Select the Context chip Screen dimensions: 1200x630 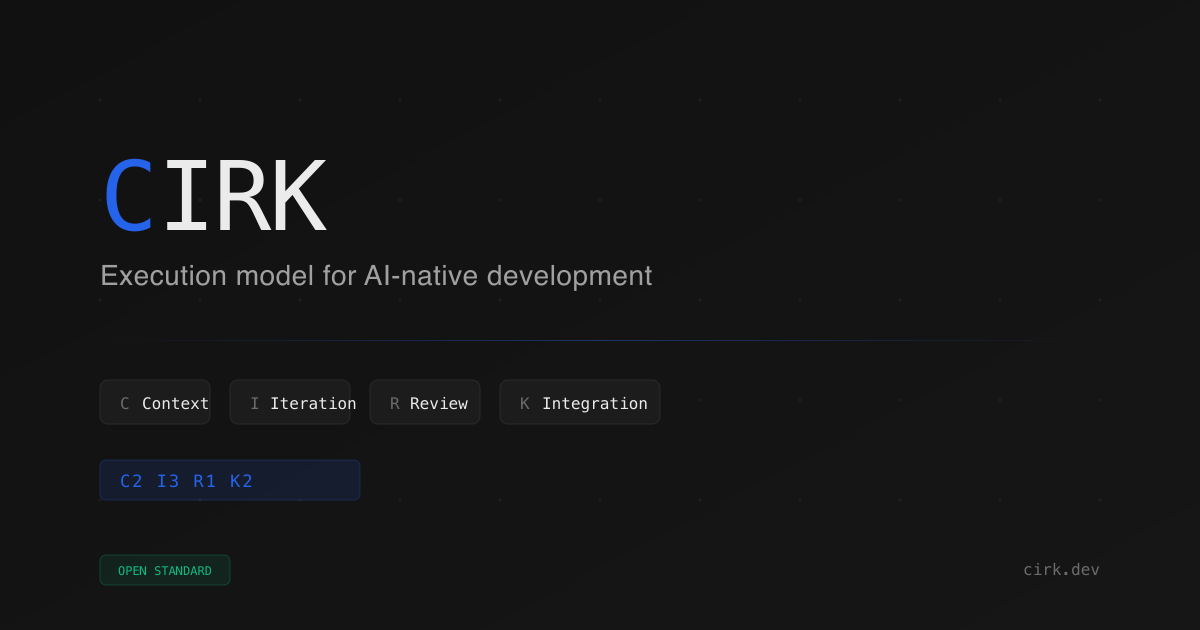pos(155,403)
